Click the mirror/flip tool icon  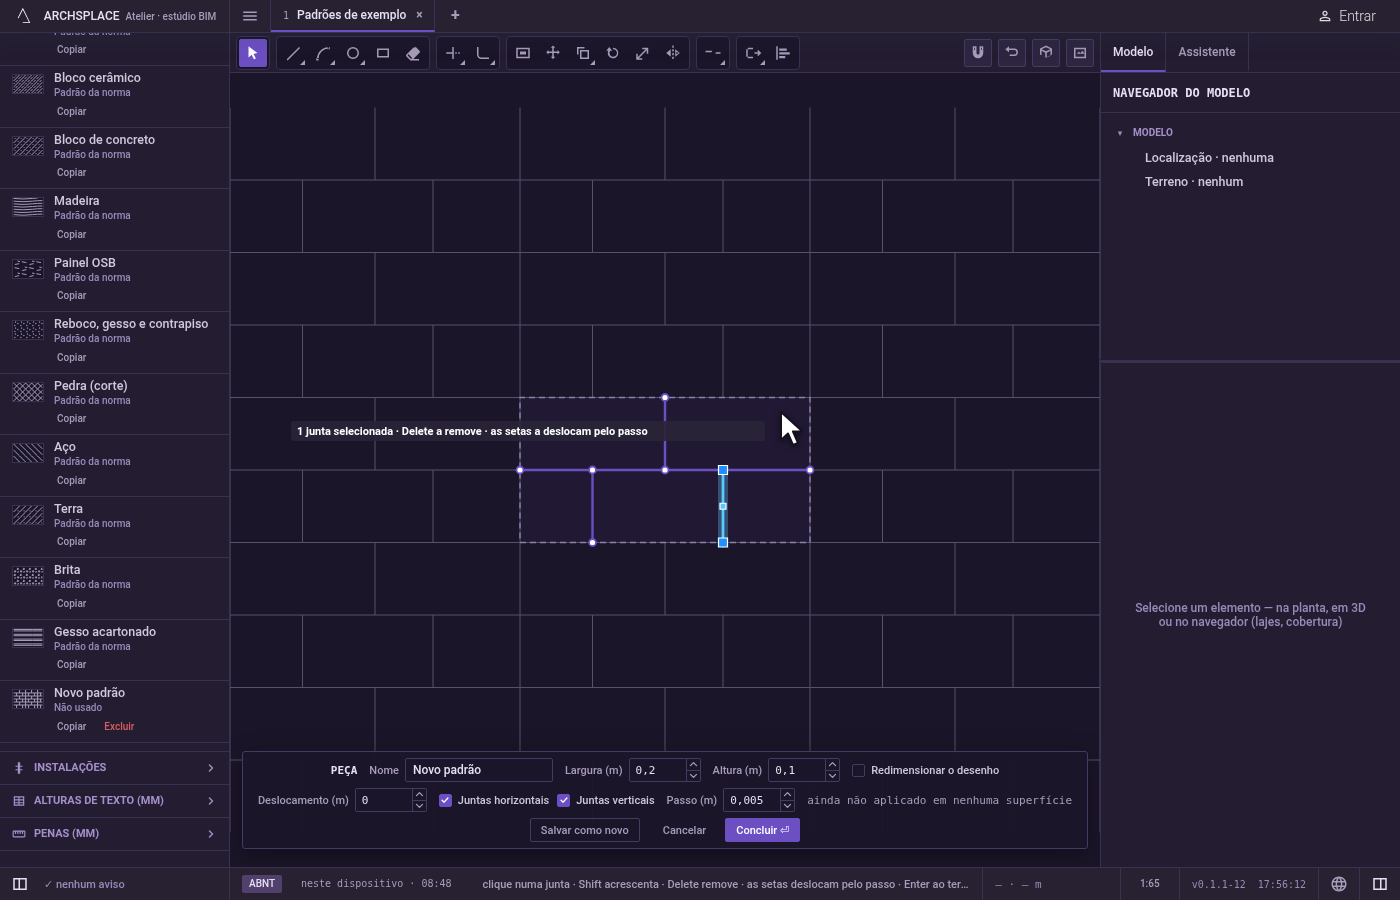click(673, 53)
